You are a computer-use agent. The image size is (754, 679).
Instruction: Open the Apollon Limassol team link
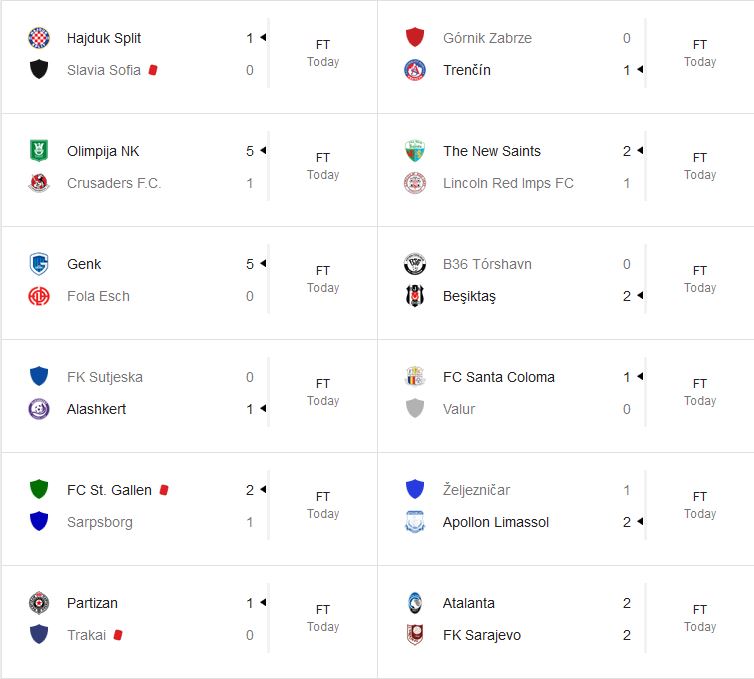pos(496,522)
